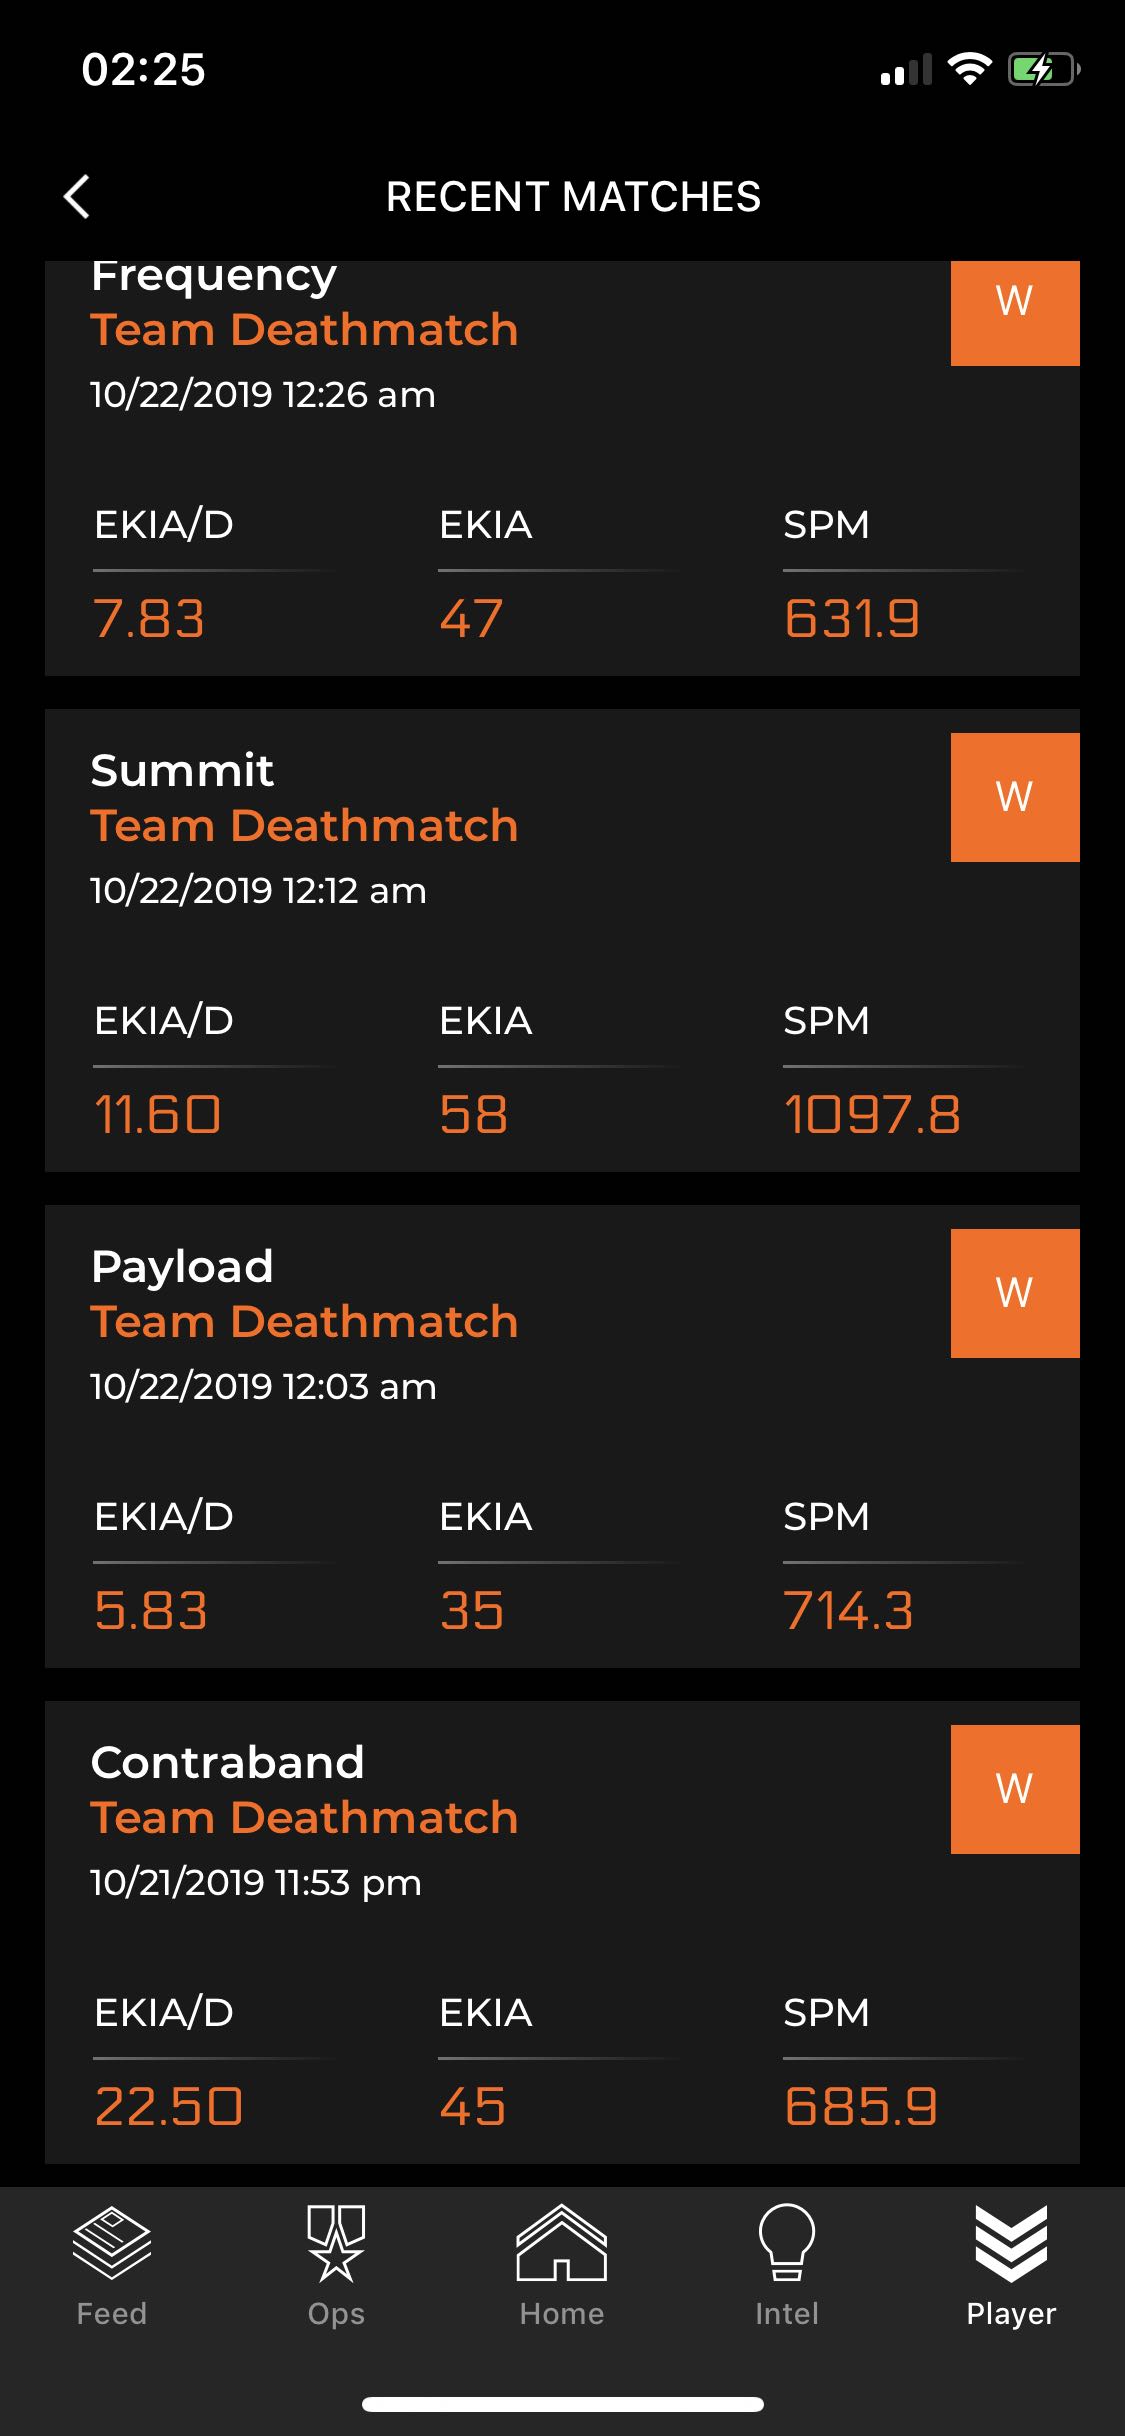The height and width of the screenshot is (2436, 1125).
Task: Open the Payload match title
Action: 182,1266
